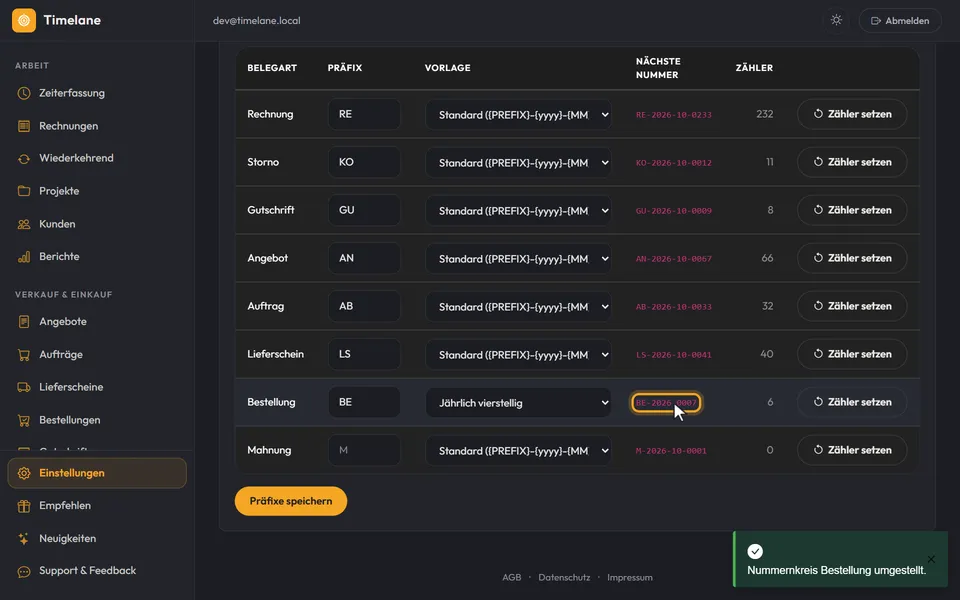960x600 pixels.
Task: Open the Vorlage dropdown for Angebot
Action: pyautogui.click(x=518, y=259)
